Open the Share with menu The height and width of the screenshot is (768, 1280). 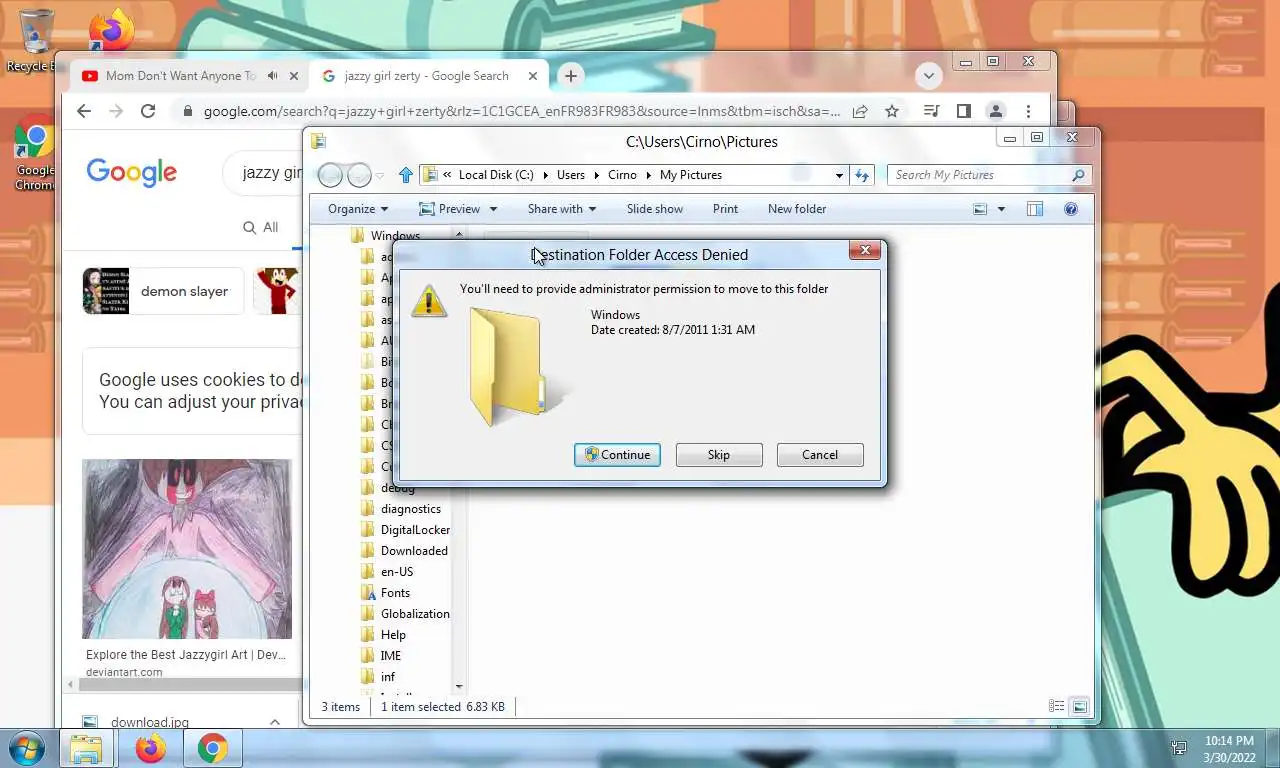[x=561, y=209]
